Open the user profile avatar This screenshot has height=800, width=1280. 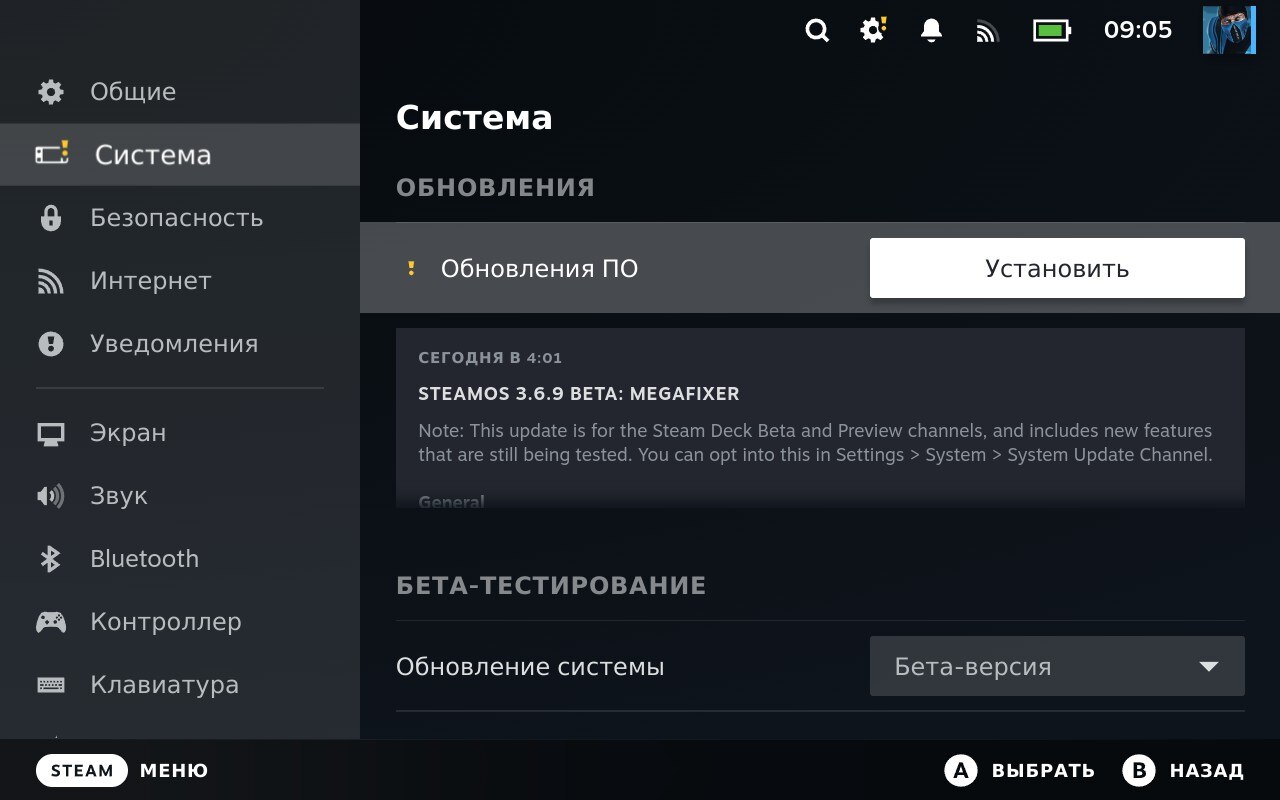[1229, 30]
